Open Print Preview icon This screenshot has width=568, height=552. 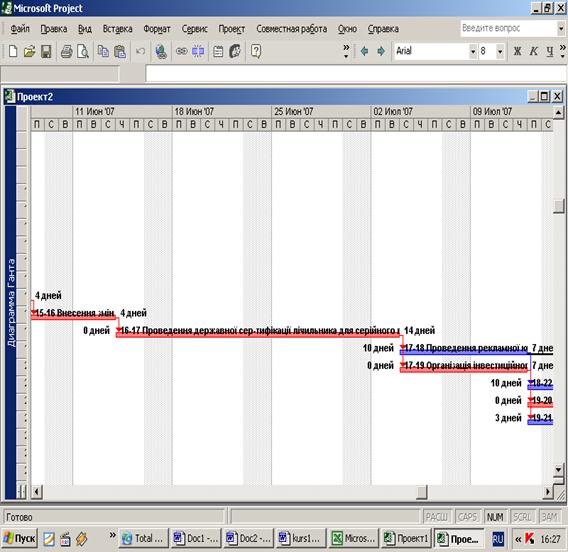(x=83, y=51)
